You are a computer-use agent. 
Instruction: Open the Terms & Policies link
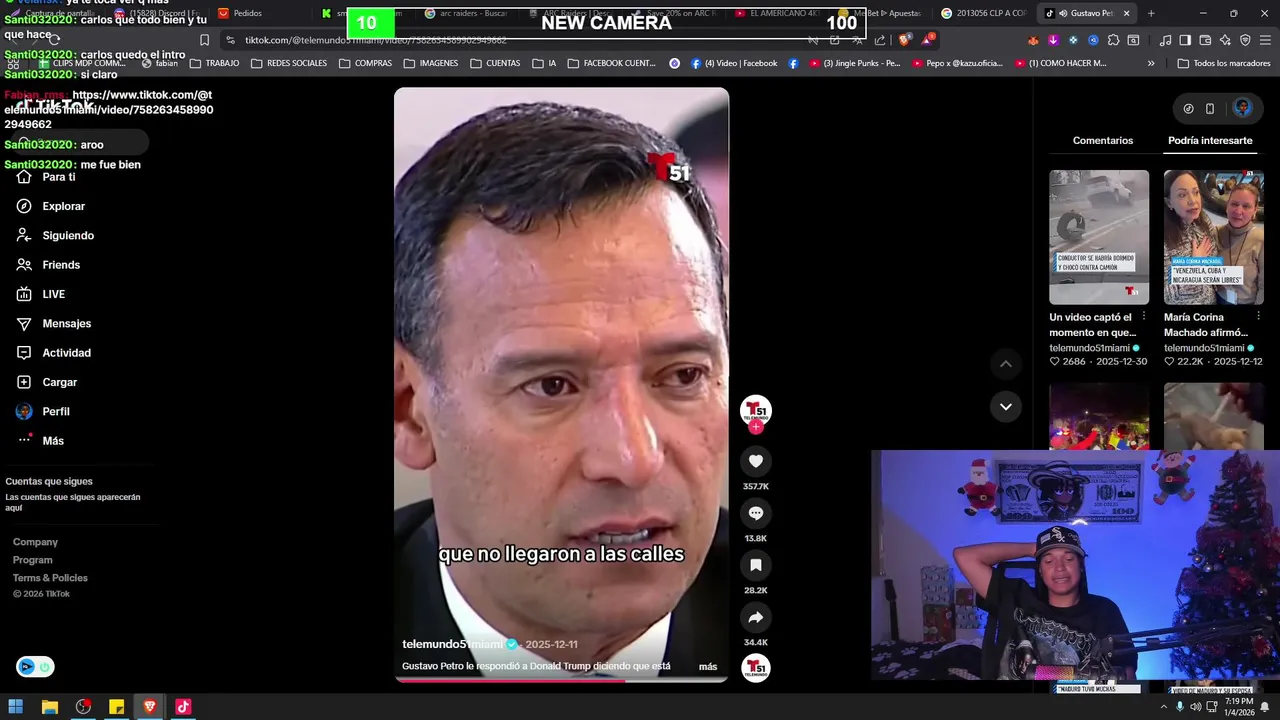click(x=50, y=578)
